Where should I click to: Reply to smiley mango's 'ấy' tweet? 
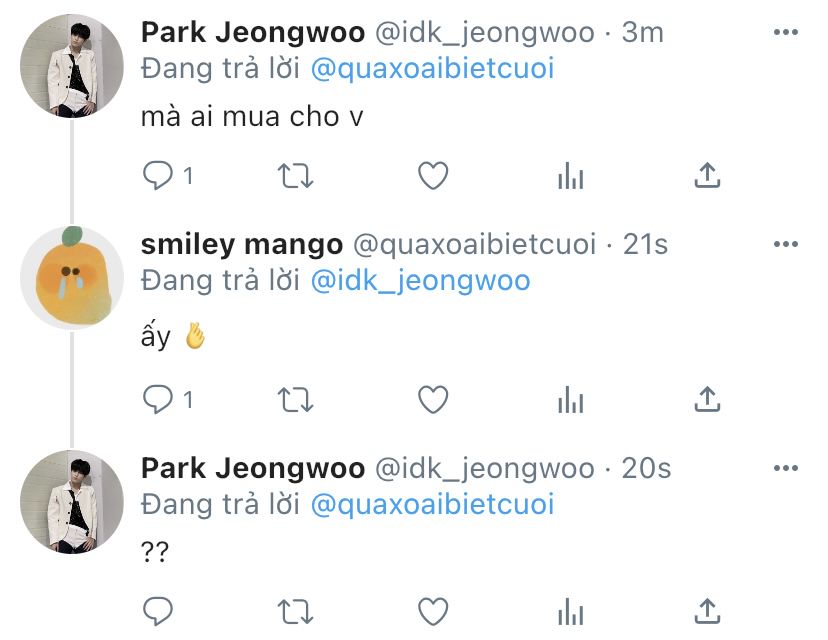point(158,399)
